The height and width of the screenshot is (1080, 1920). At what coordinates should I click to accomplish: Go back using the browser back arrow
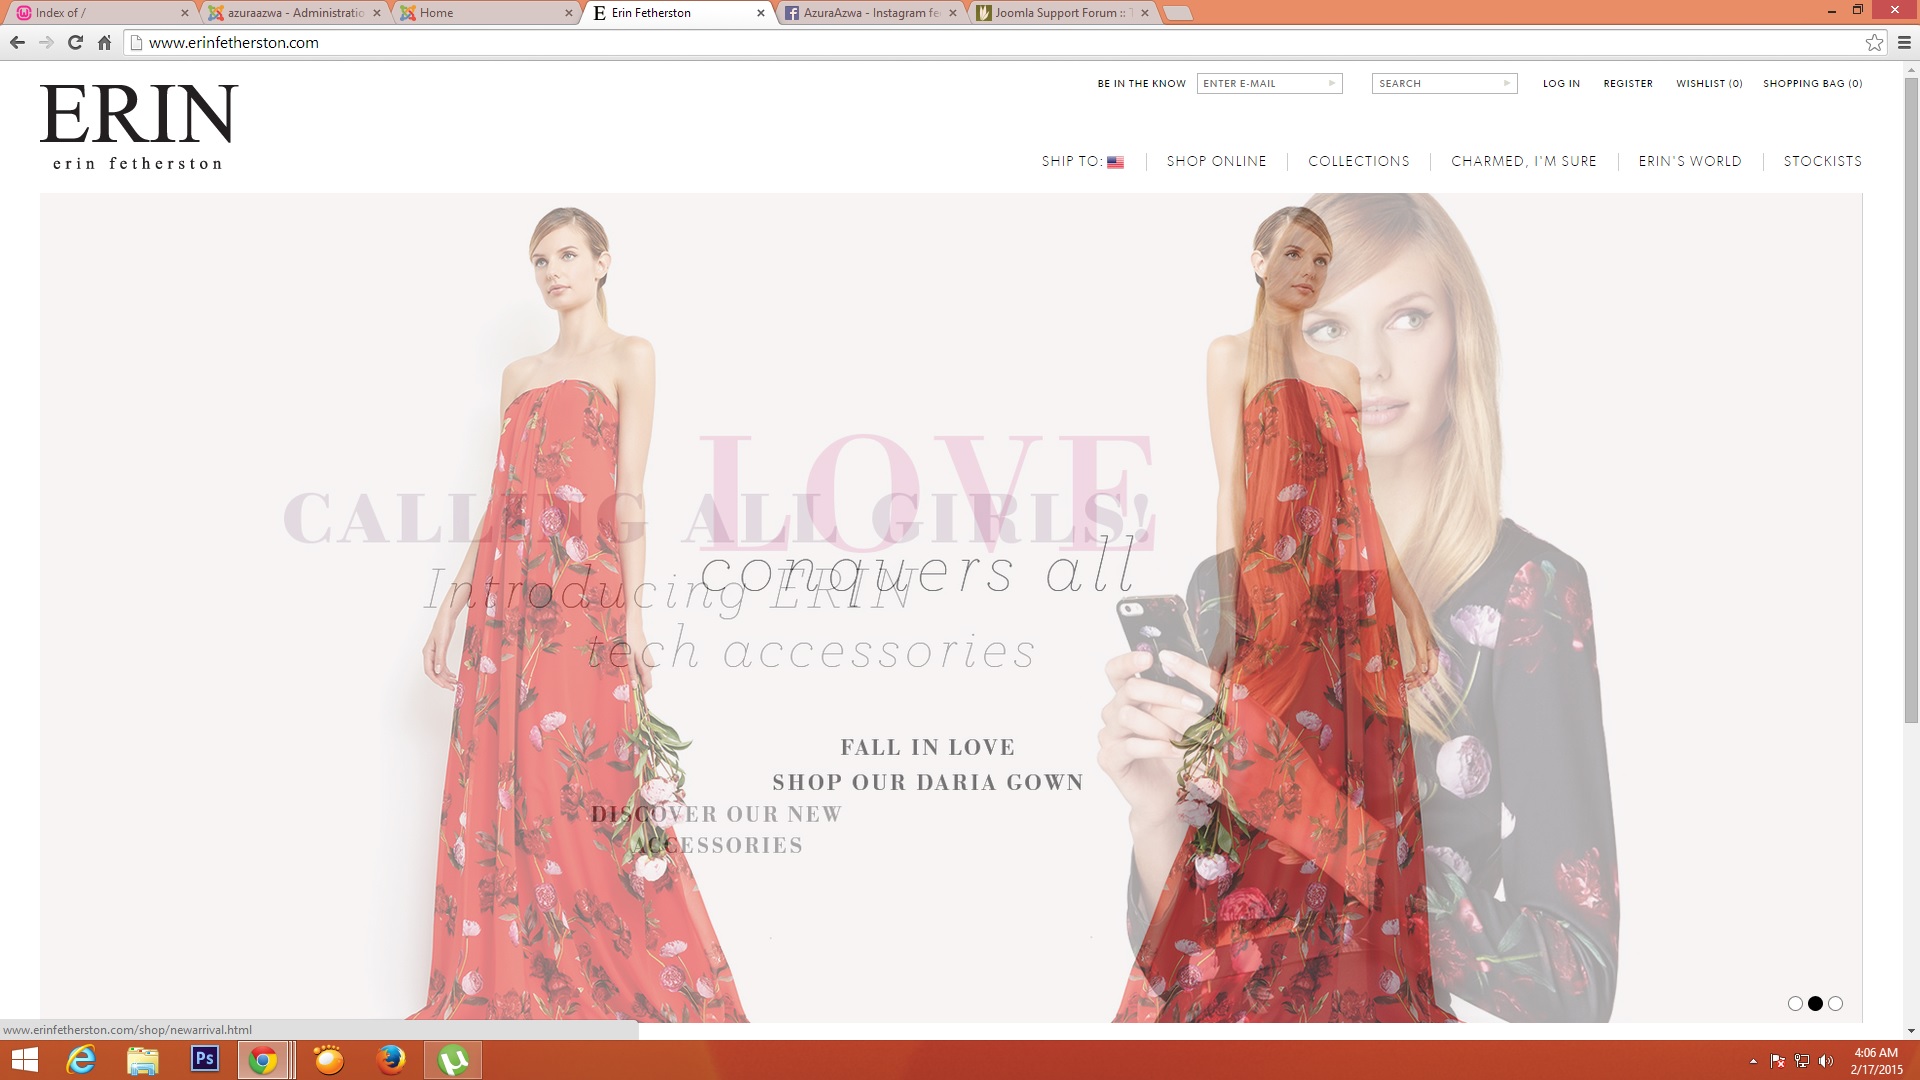tap(17, 42)
